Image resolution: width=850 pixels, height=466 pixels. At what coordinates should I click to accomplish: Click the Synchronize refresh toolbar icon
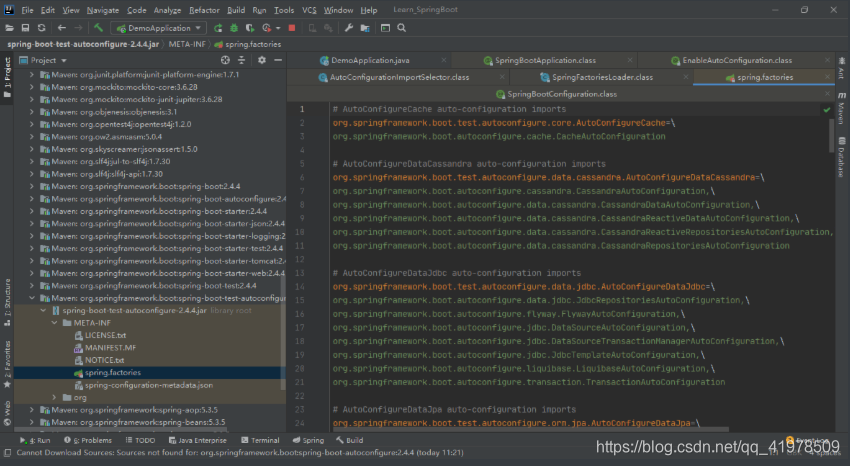[41, 28]
